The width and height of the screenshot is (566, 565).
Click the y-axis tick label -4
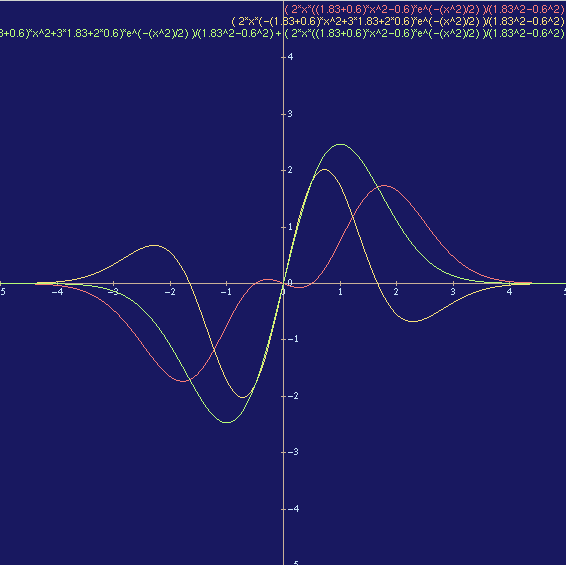[x=293, y=509]
